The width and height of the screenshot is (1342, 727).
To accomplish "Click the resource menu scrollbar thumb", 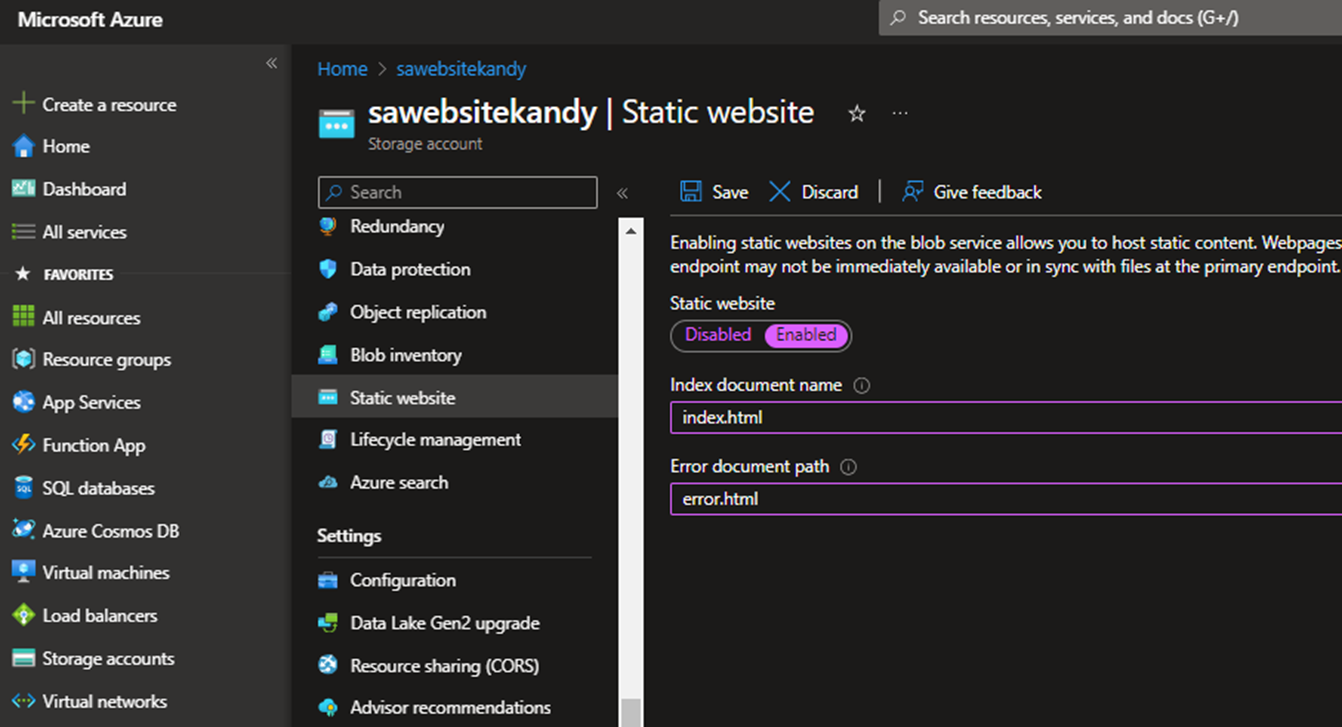I will 630,712.
